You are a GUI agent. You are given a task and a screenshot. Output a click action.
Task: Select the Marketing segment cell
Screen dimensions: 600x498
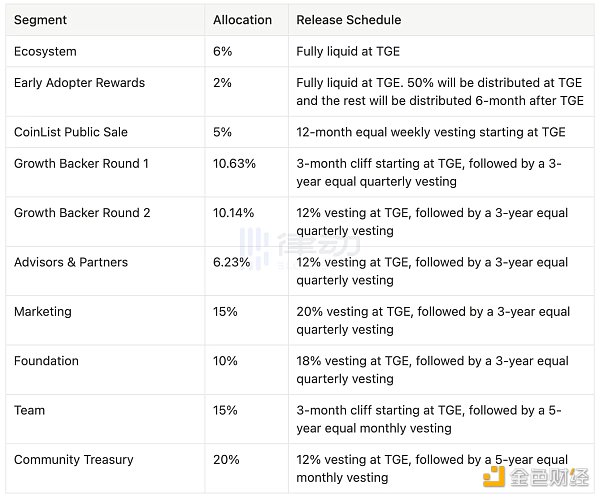43,311
